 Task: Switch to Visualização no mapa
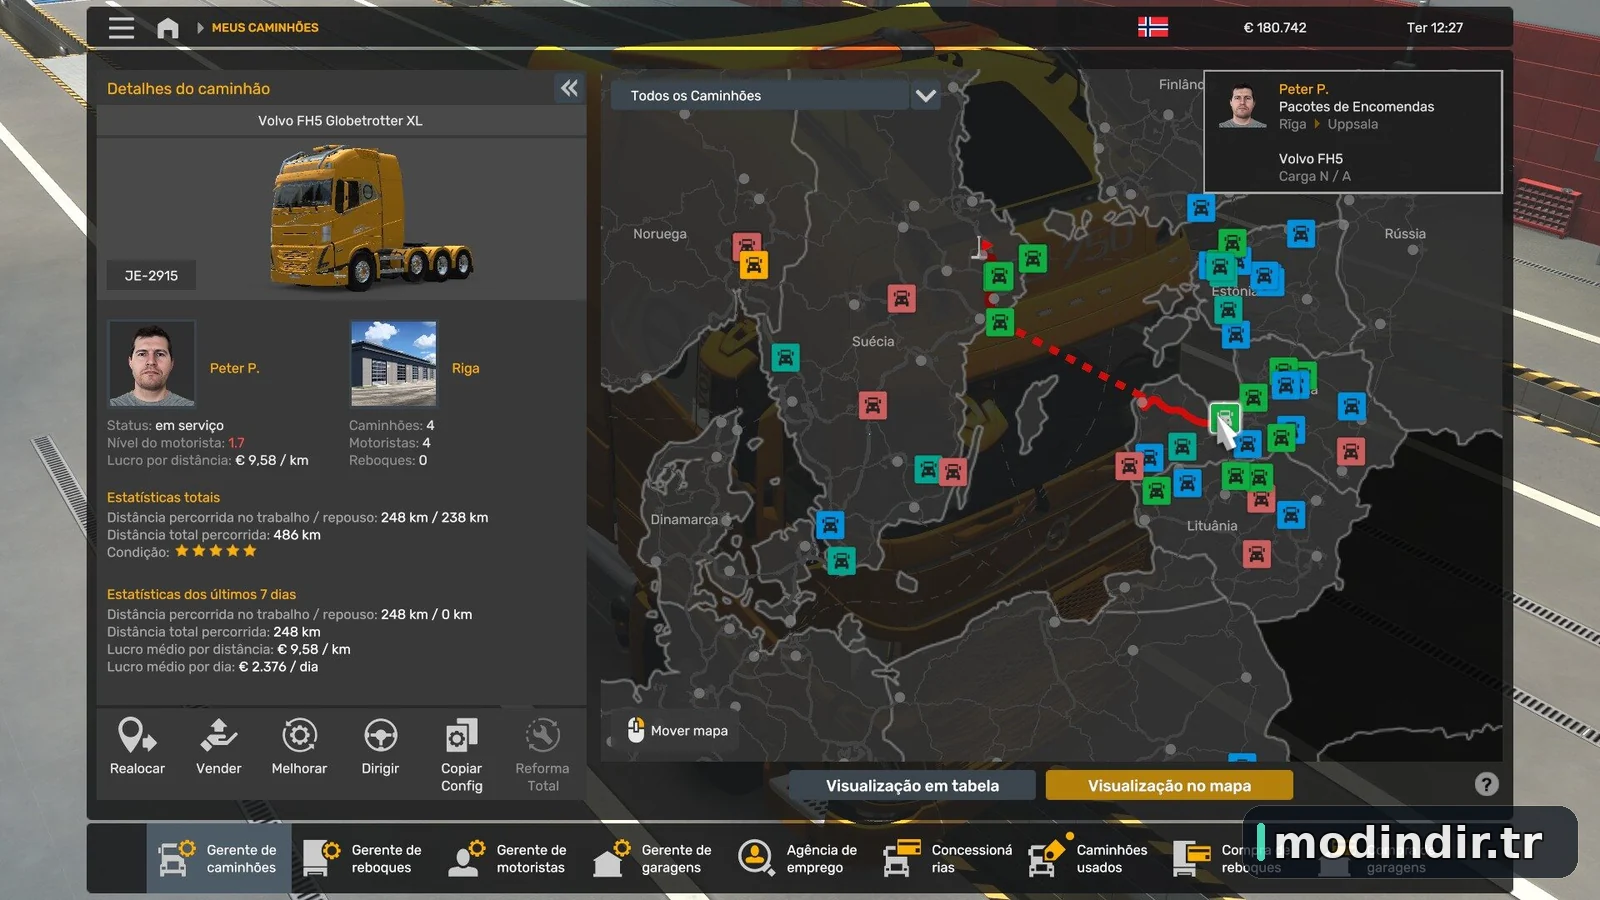tap(1169, 786)
